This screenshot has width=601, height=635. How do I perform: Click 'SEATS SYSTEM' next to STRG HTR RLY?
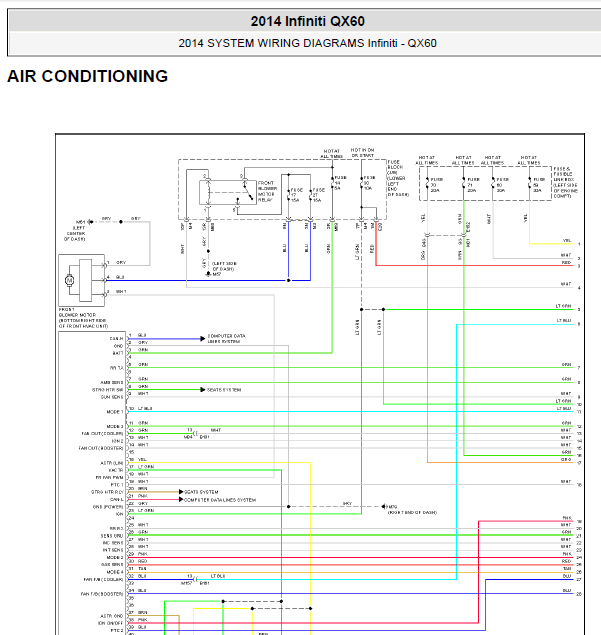point(201,492)
